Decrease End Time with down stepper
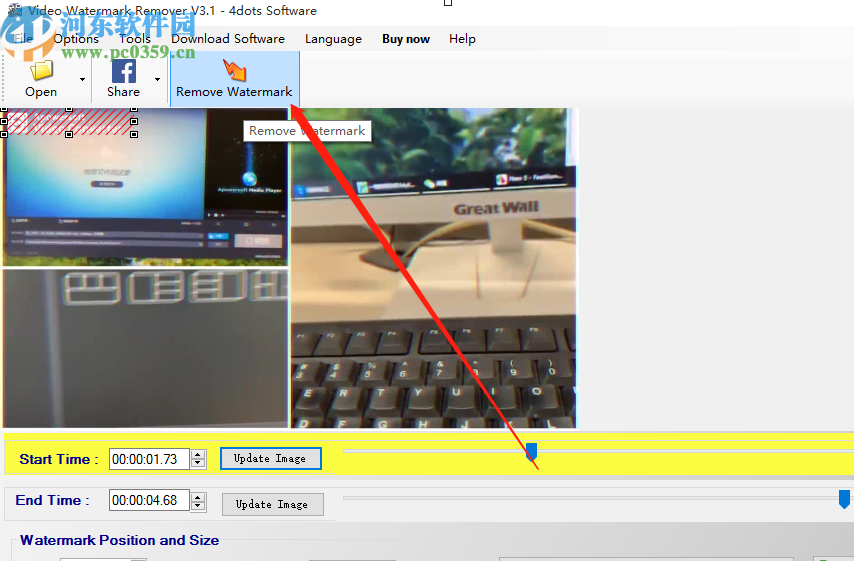Viewport: 854px width, 561px height. click(x=198, y=505)
